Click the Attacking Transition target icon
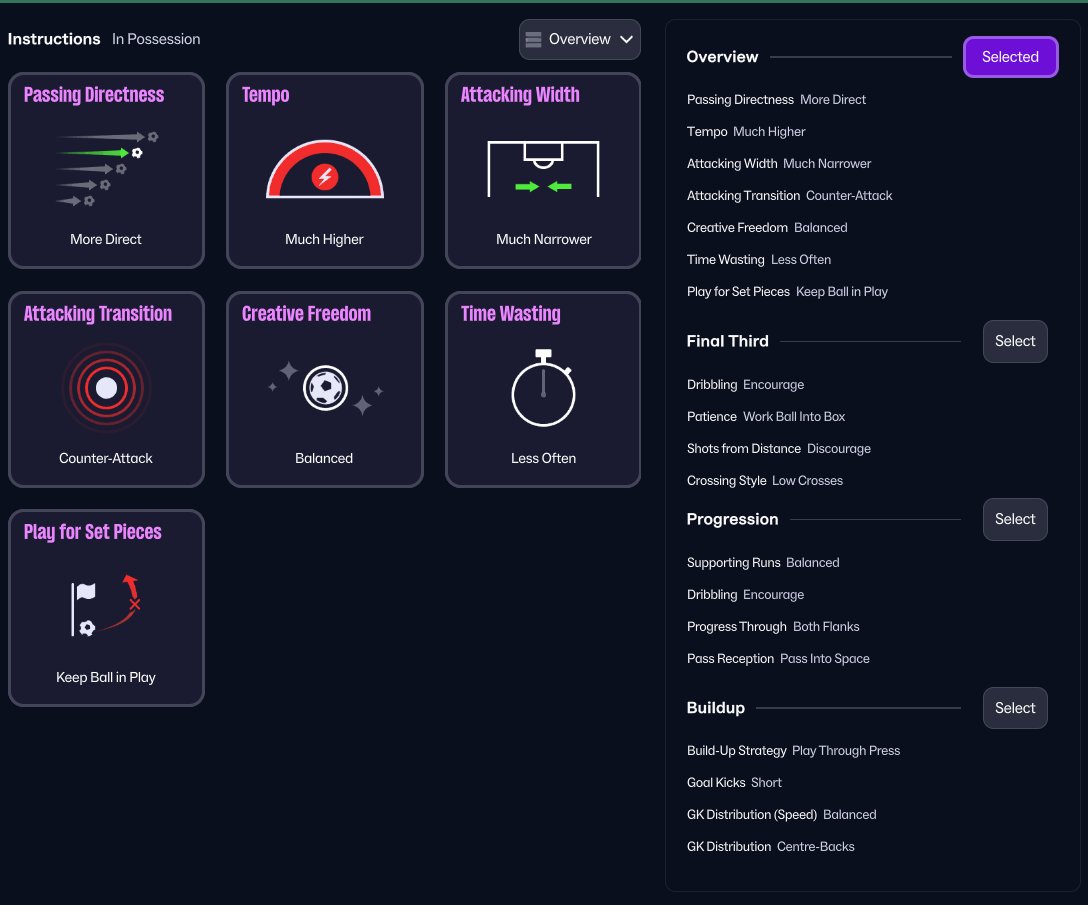 click(x=106, y=387)
